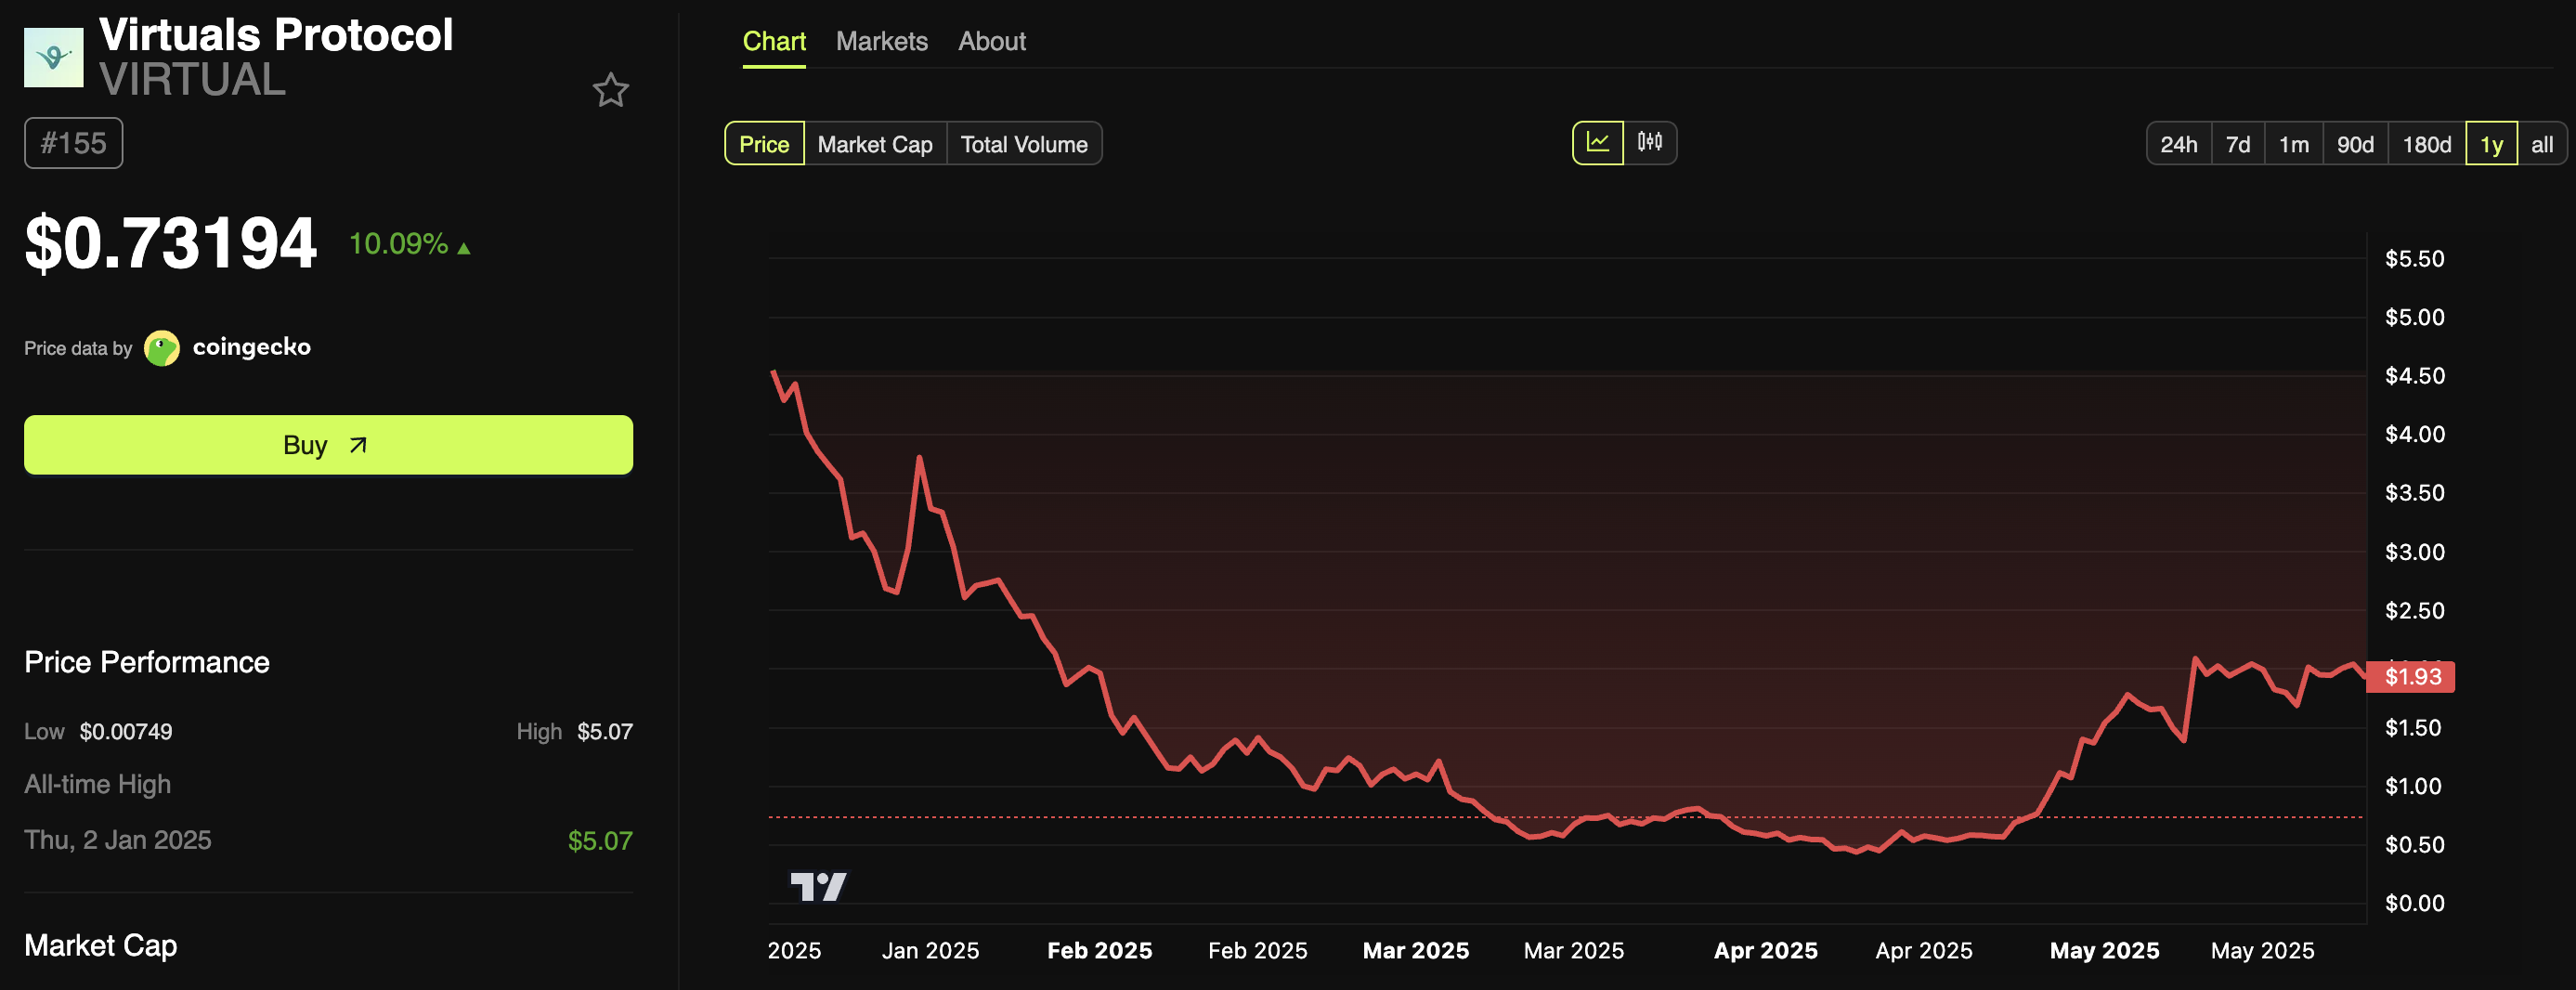Click the Price Performance heading

[147, 662]
